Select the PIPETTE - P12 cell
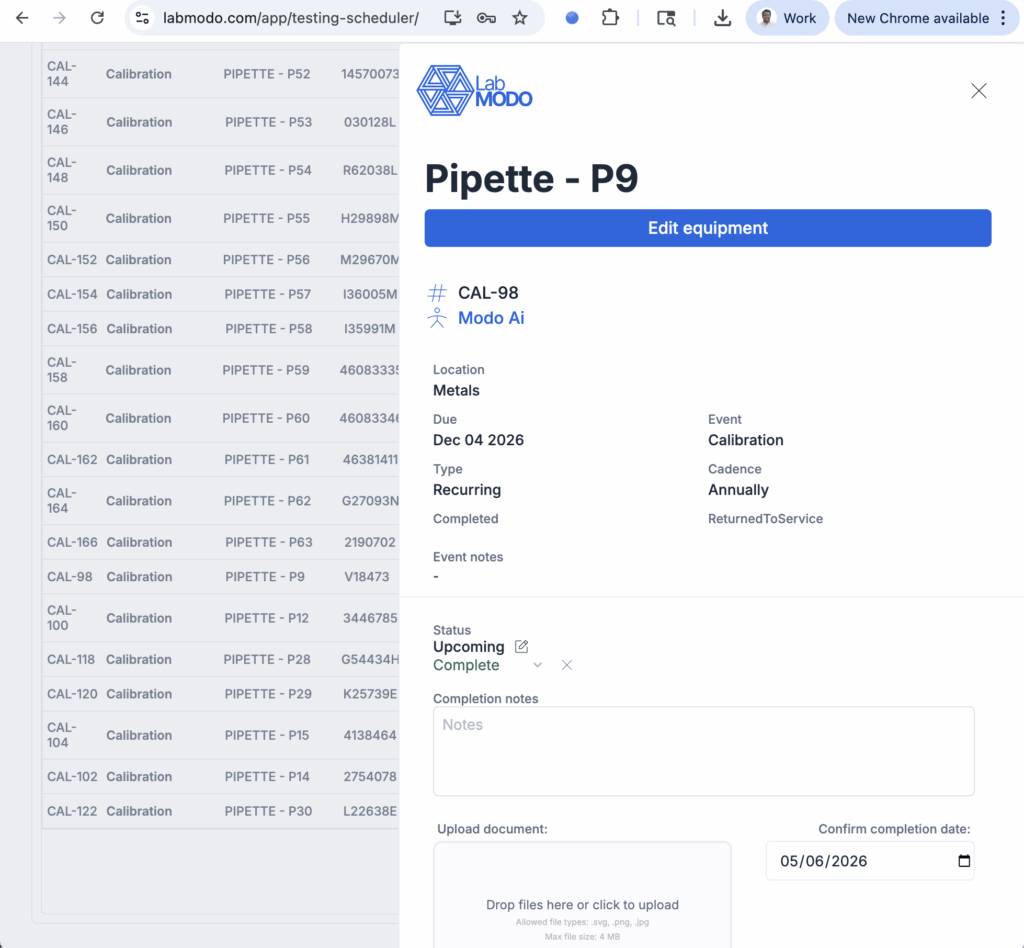This screenshot has height=948, width=1024. (266, 618)
